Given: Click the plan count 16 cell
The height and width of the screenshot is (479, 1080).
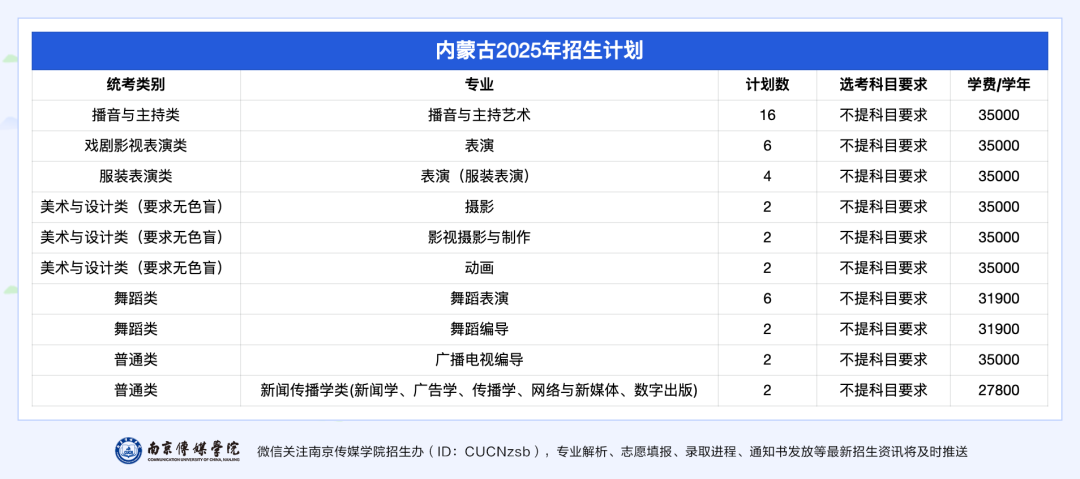Looking at the screenshot, I should 767,115.
